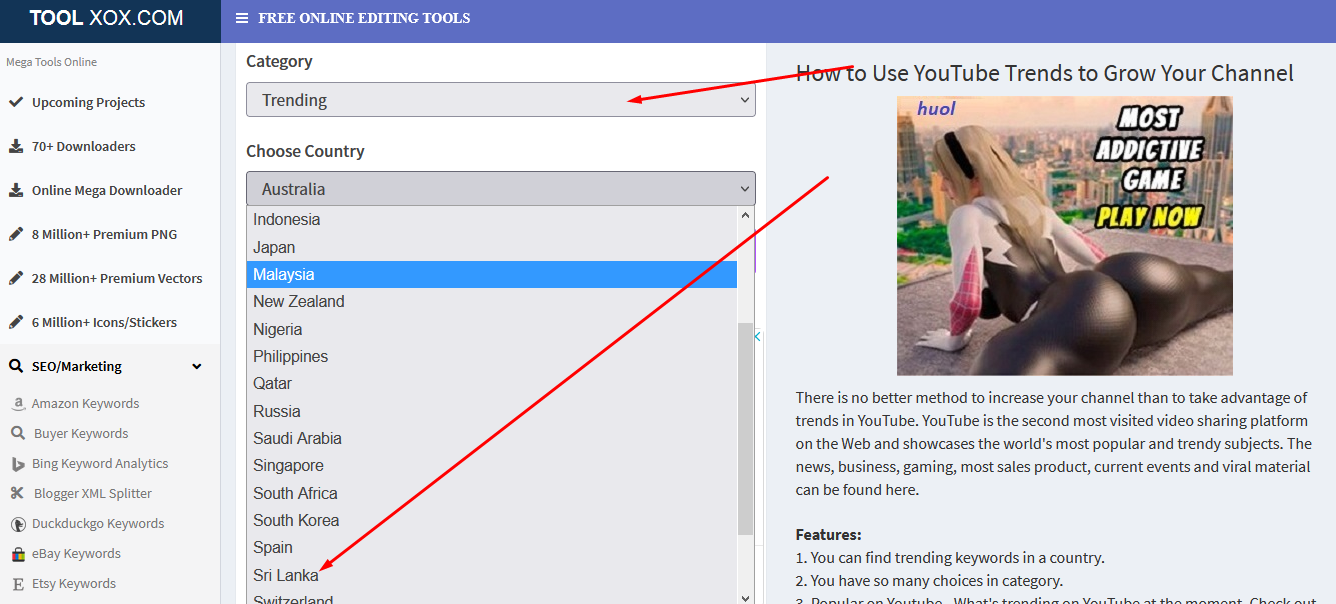Open Bing Keyword Analytics tool
This screenshot has height=604, width=1336.
pyautogui.click(x=100, y=464)
